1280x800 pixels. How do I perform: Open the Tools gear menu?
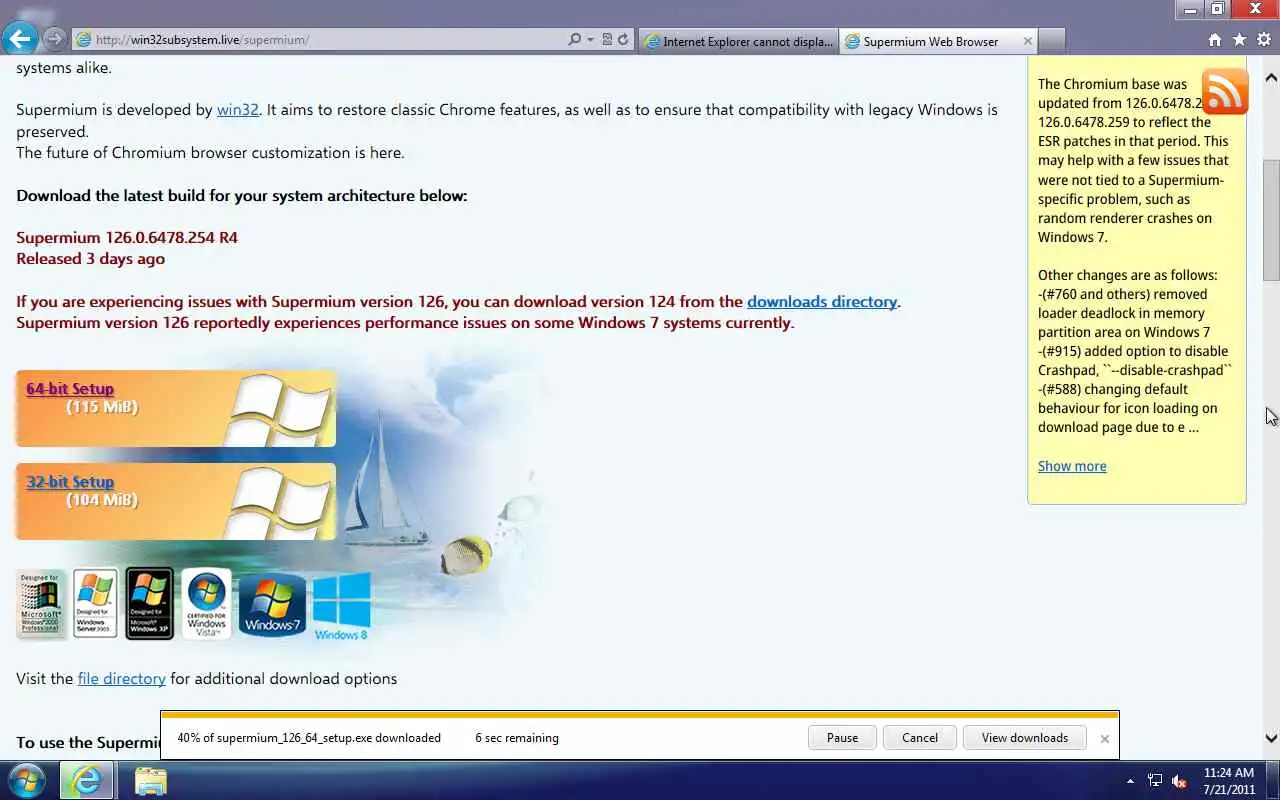pyautogui.click(x=1263, y=40)
